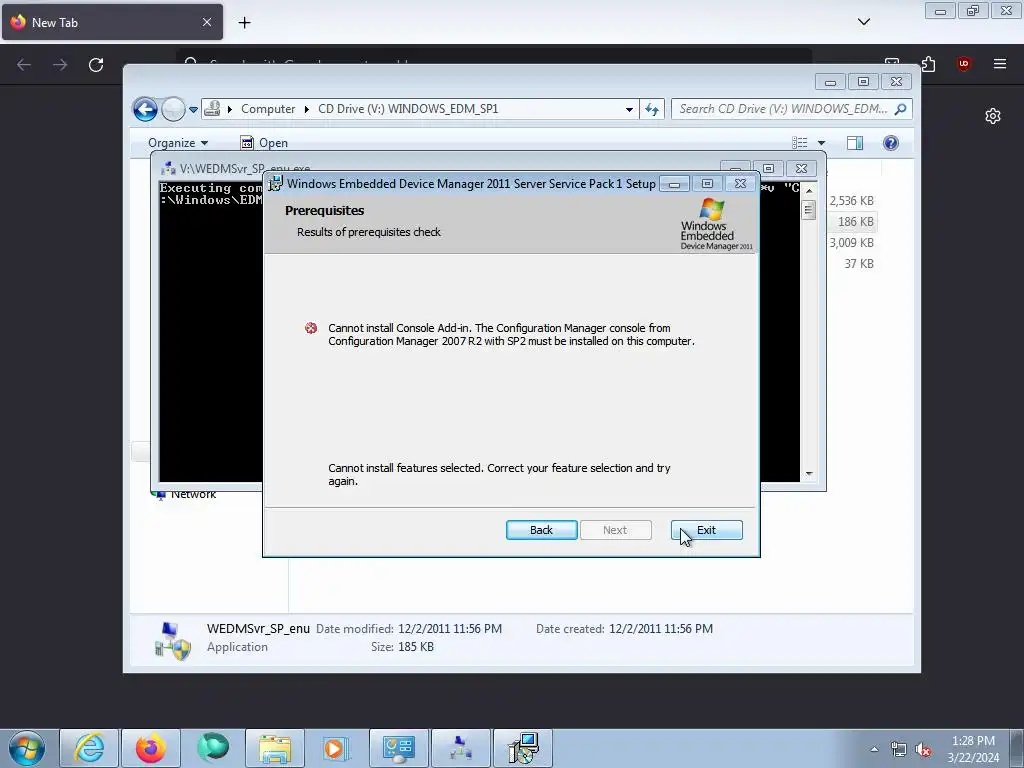Open the Organize menu

pyautogui.click(x=178, y=143)
